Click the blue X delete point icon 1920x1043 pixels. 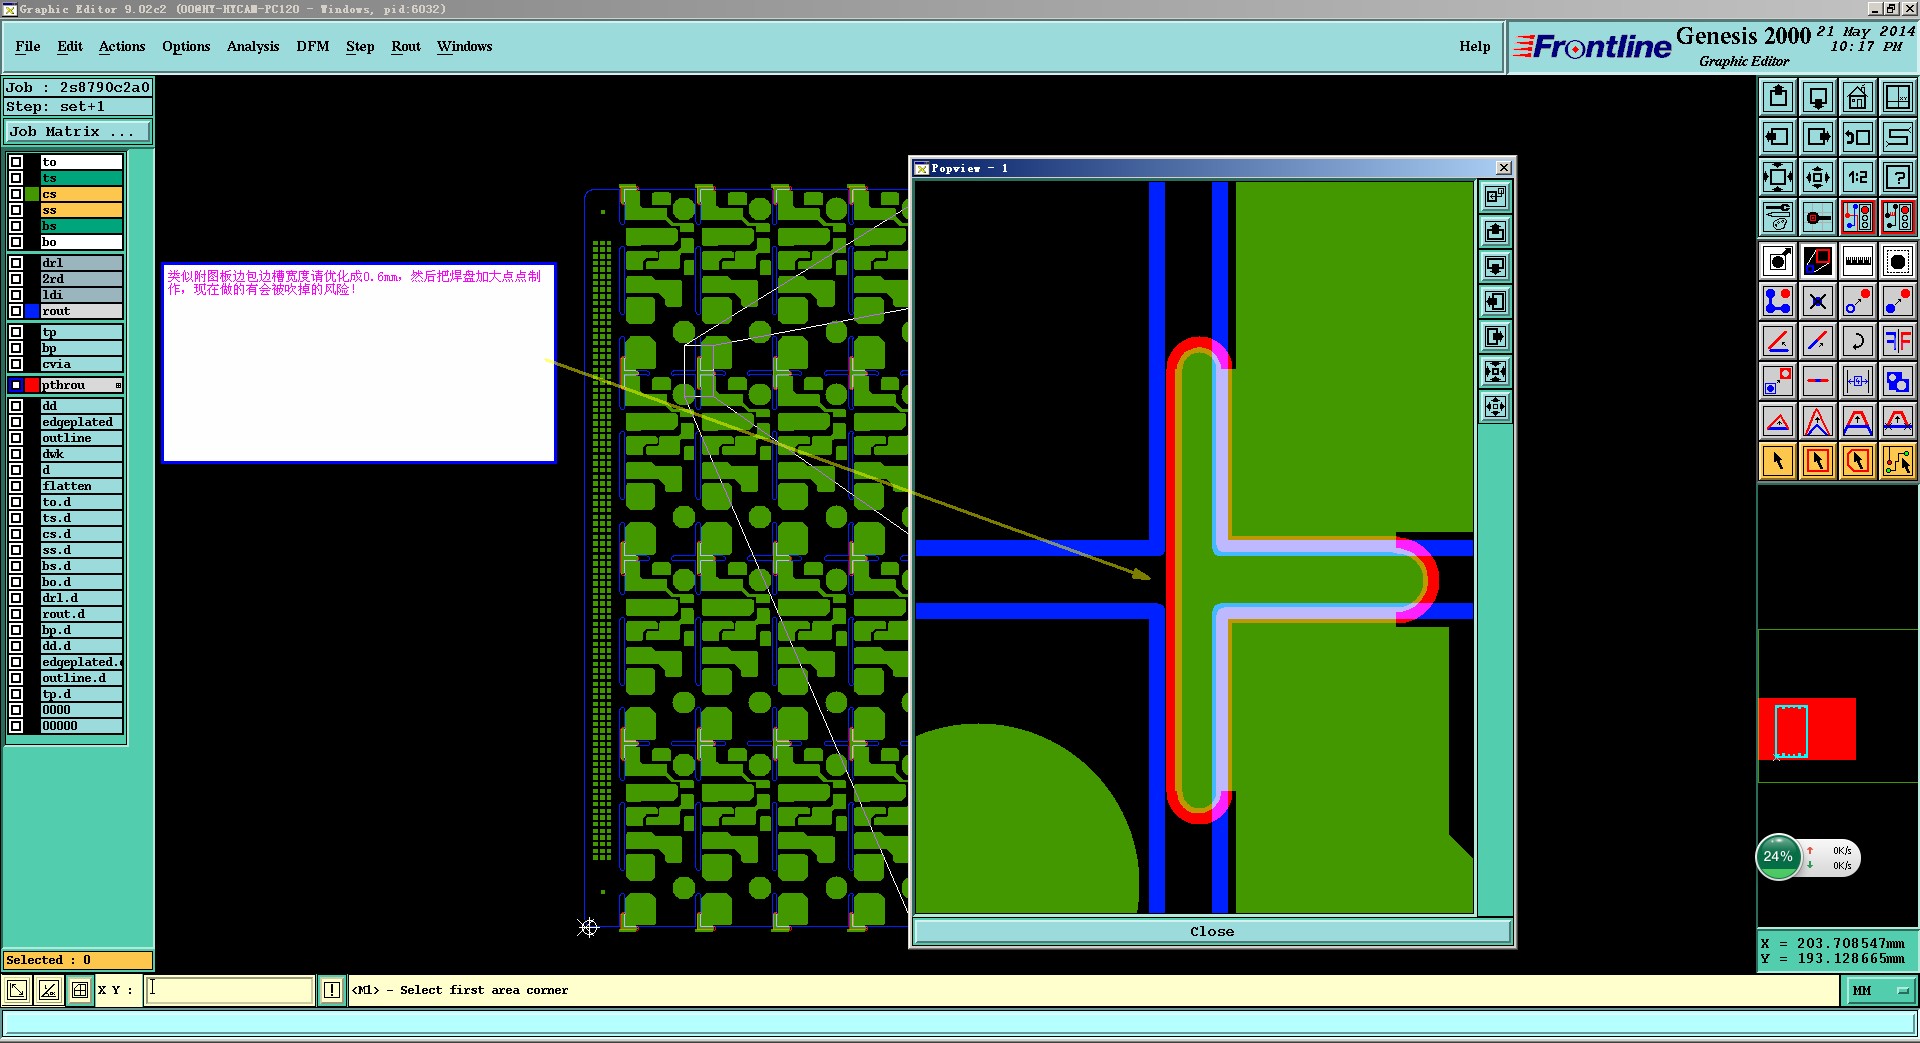pyautogui.click(x=1818, y=301)
